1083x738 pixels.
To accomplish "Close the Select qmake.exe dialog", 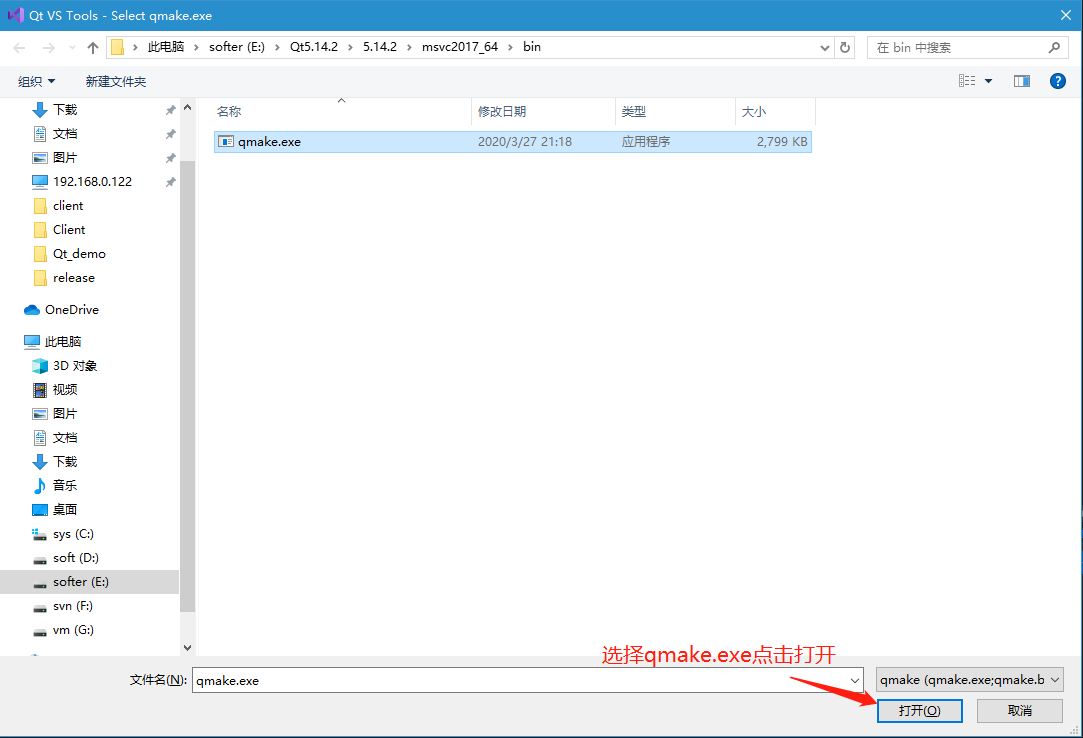I will click(x=1066, y=15).
